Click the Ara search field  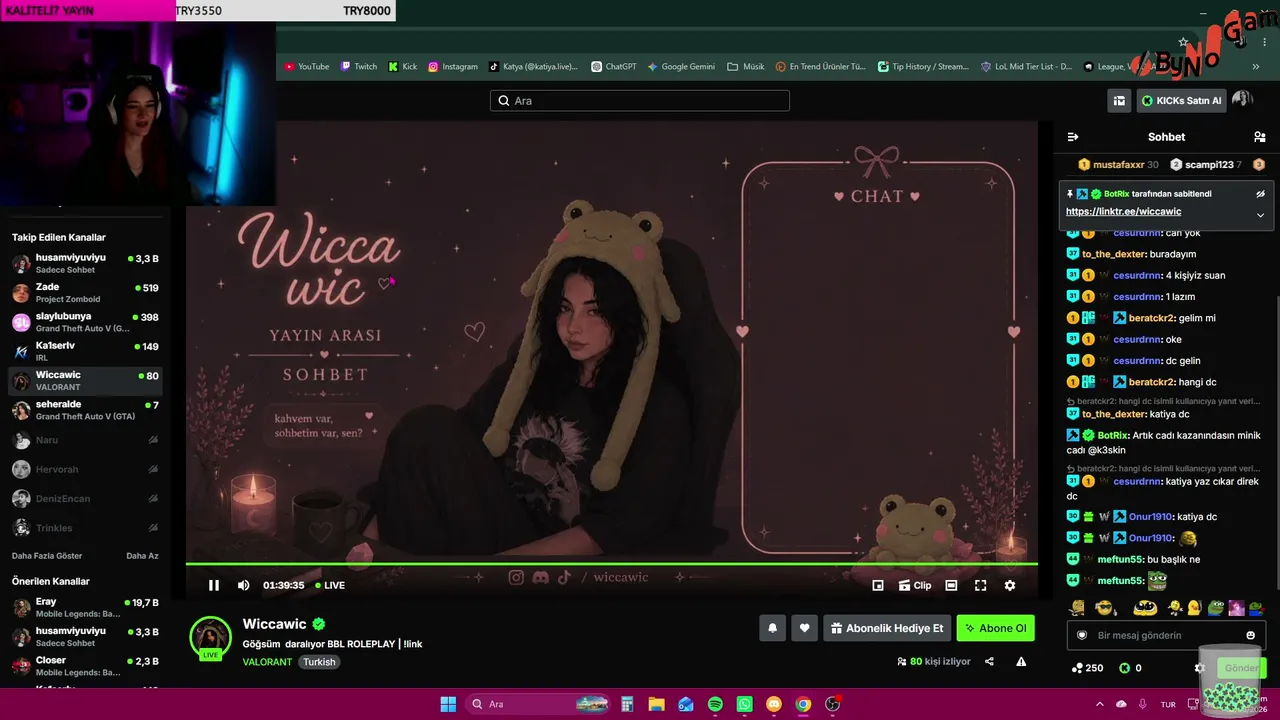click(x=640, y=101)
